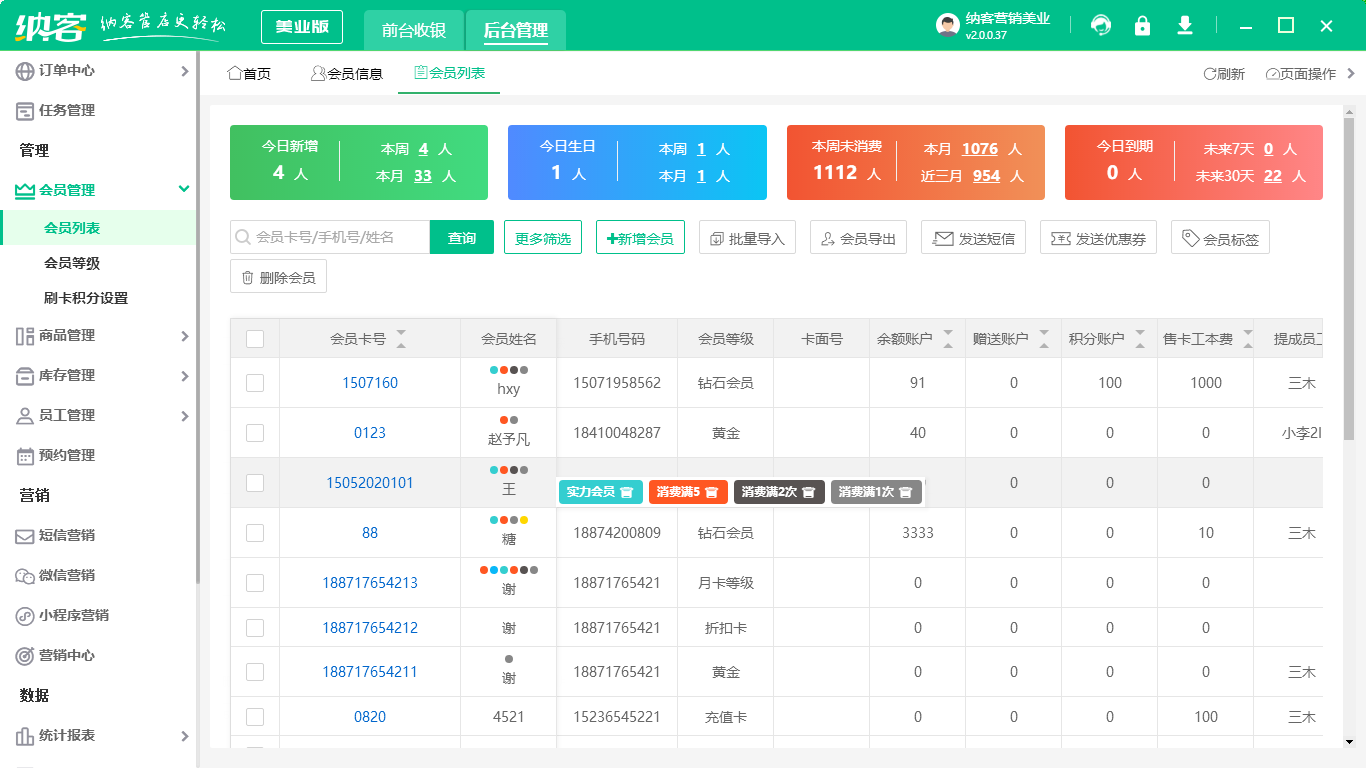Open the 会员信息 tab
This screenshot has width=1366, height=768.
(347, 74)
